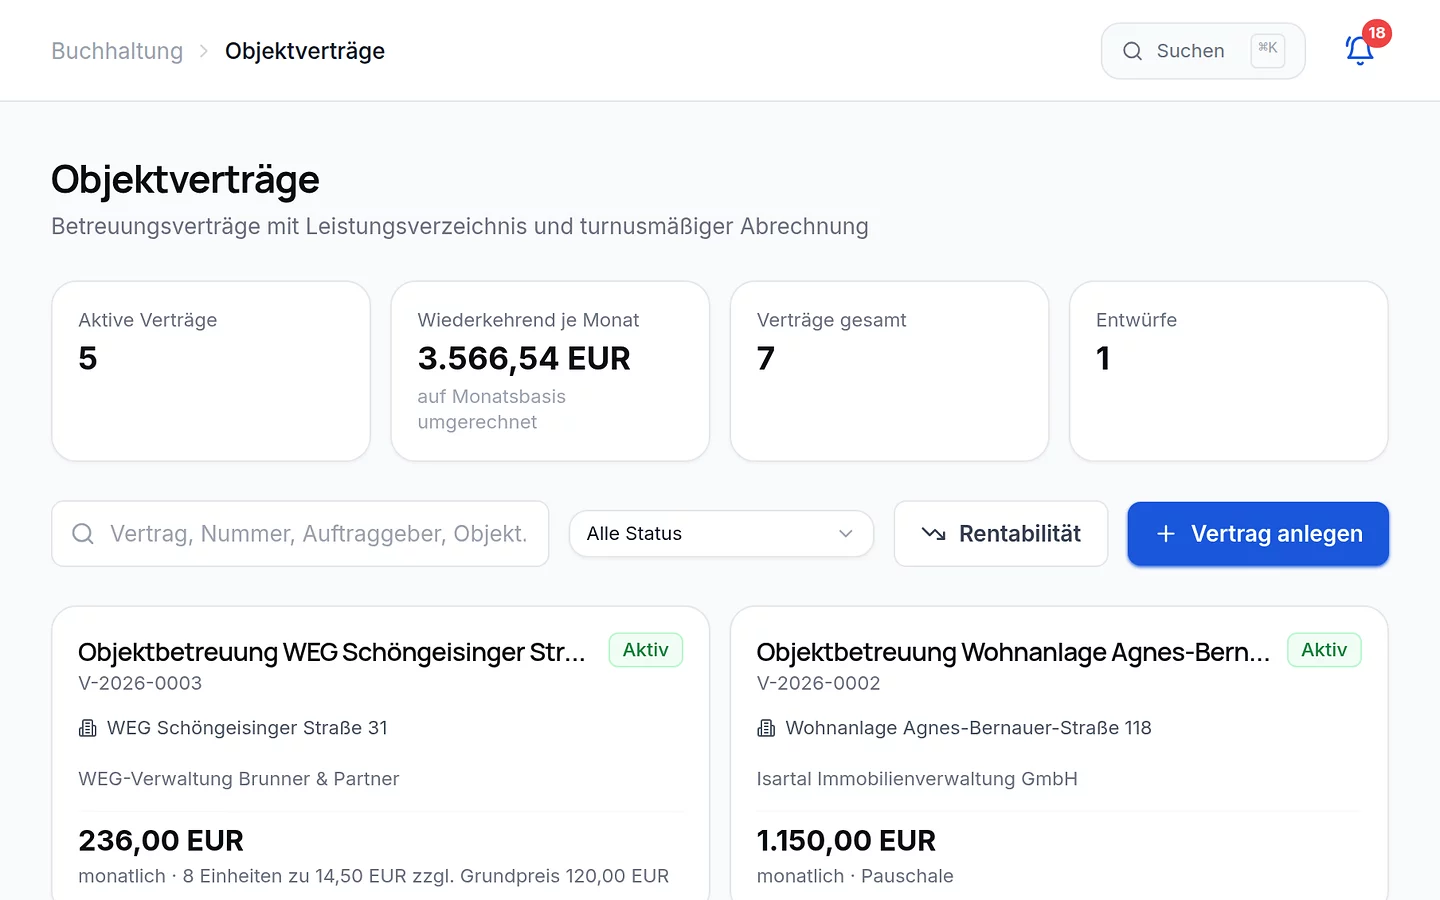Viewport: 1440px width, 900px height.
Task: Select the Entwürfe stat card
Action: click(x=1229, y=371)
